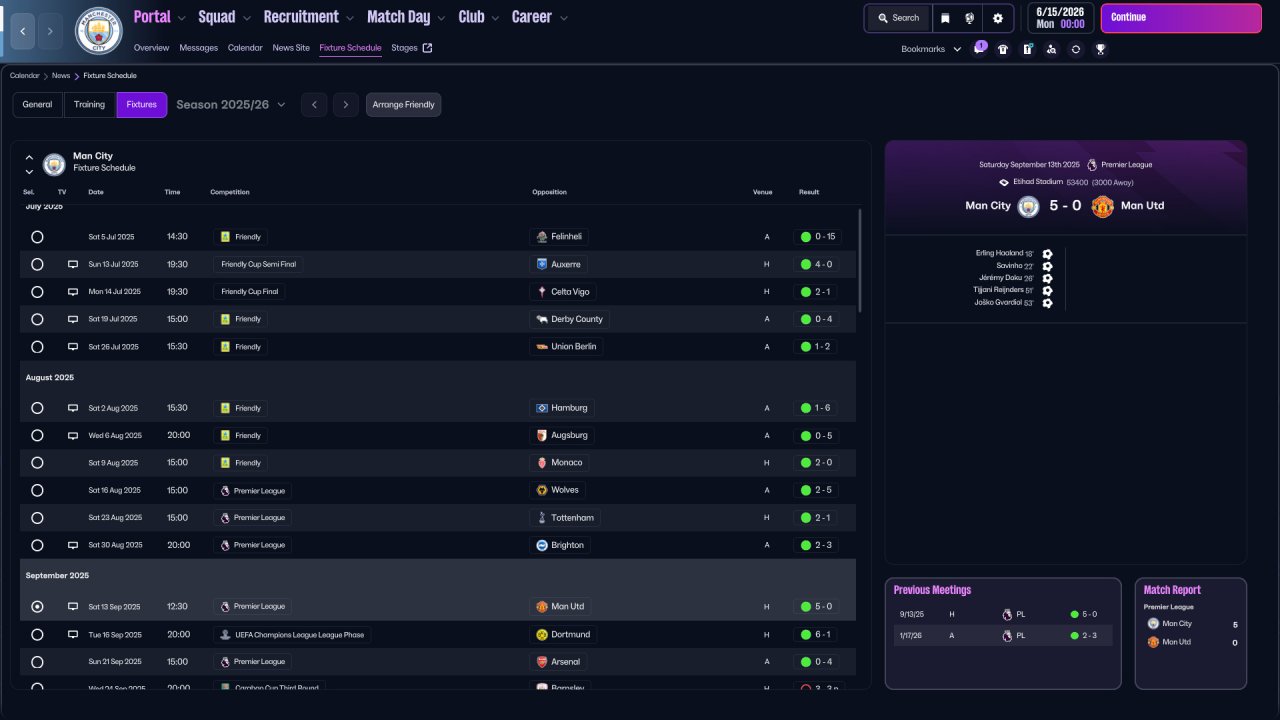
Task: Click the Wolves club badge
Action: click(x=542, y=490)
